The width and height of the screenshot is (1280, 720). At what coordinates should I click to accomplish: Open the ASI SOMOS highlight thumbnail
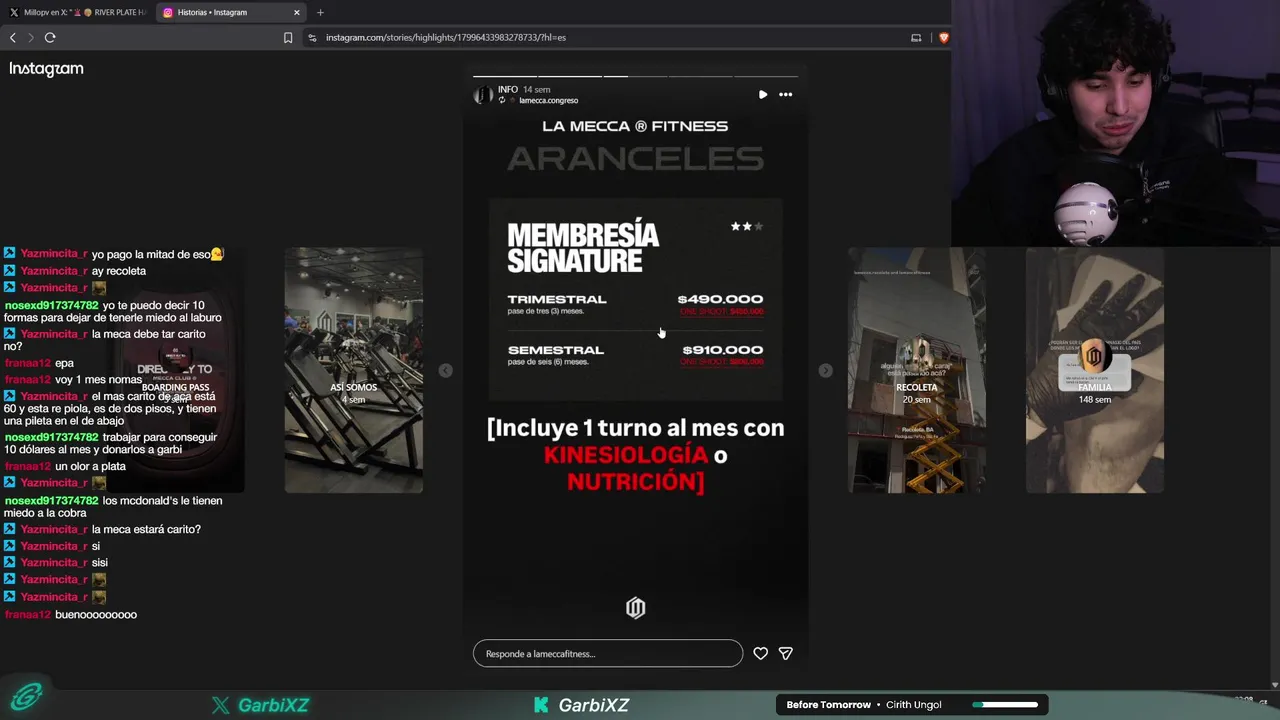click(x=354, y=370)
